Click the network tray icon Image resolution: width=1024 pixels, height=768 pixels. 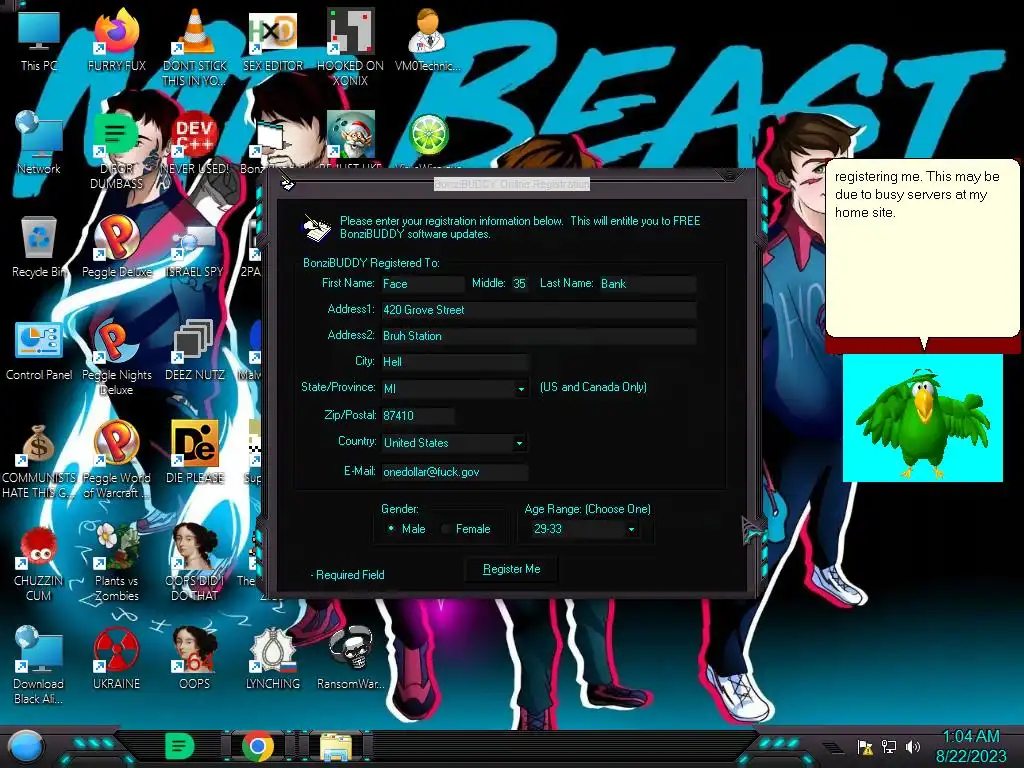click(888, 746)
